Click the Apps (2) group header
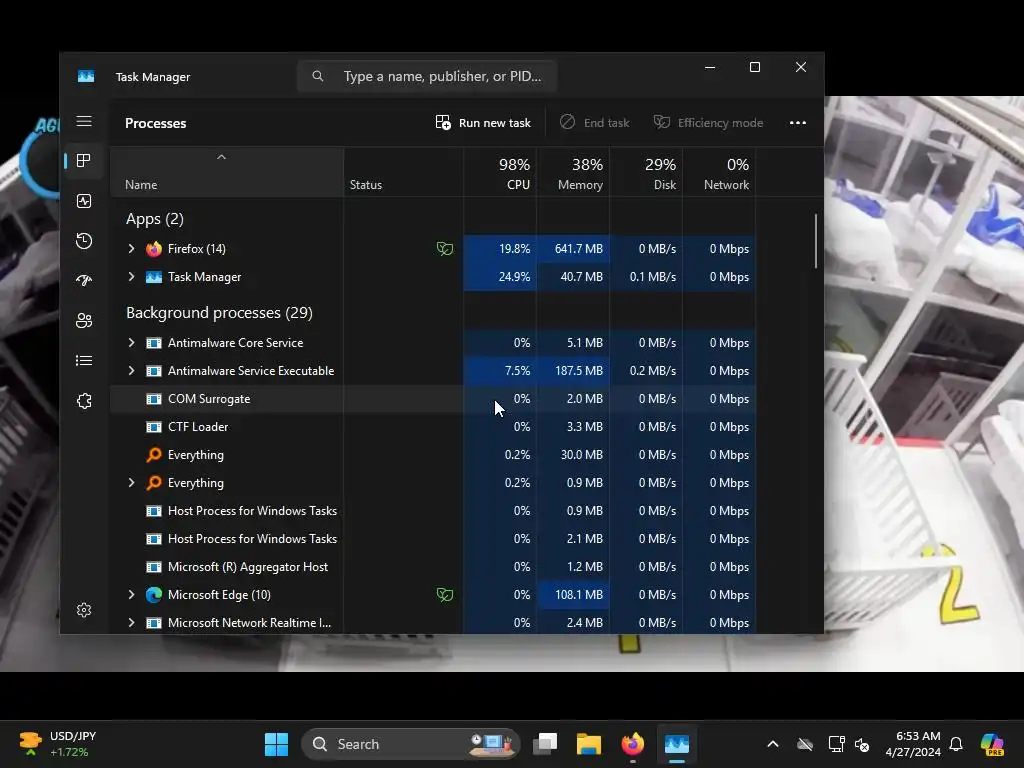 tap(155, 219)
